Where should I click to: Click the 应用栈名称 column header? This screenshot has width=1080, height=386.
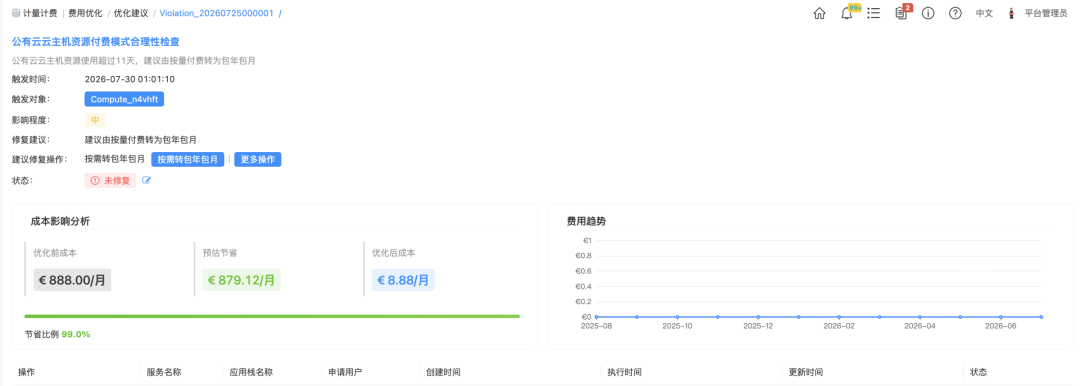251,372
